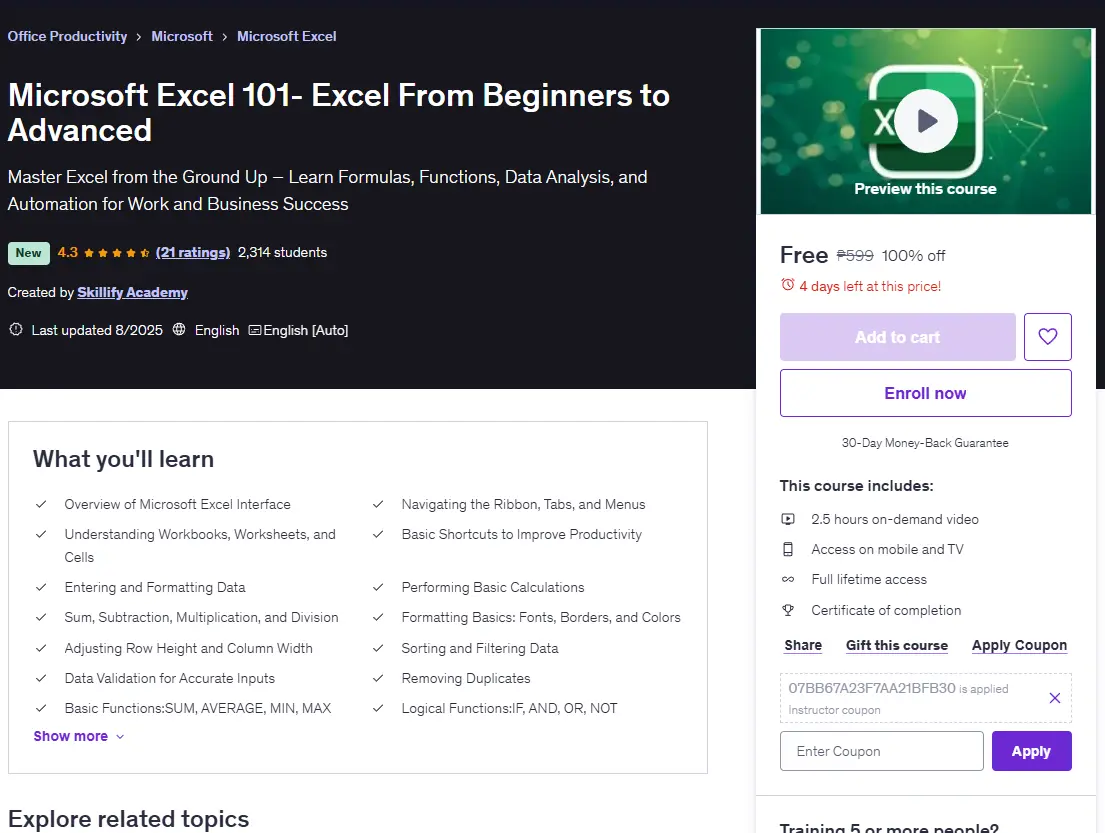Click the Enroll now button

pos(925,393)
